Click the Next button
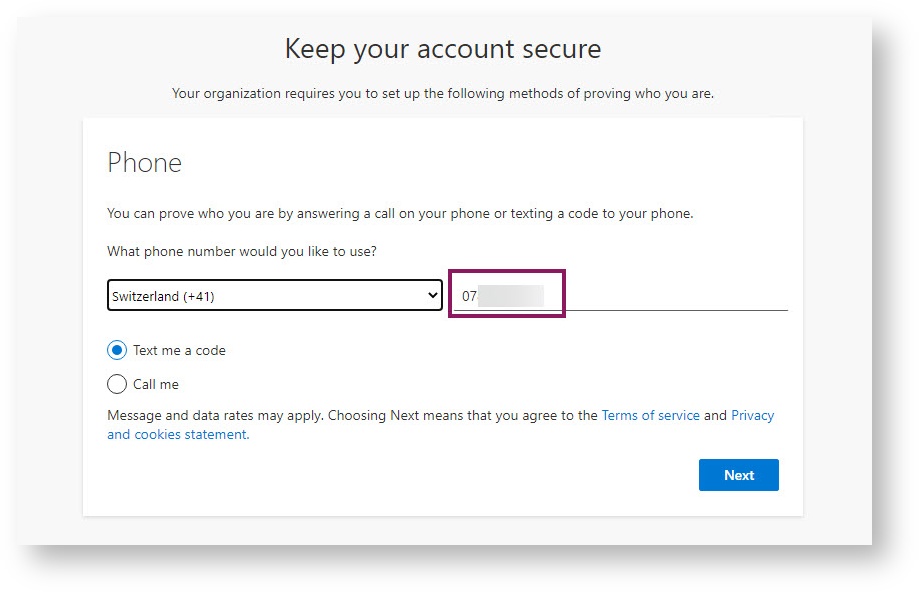 point(739,475)
